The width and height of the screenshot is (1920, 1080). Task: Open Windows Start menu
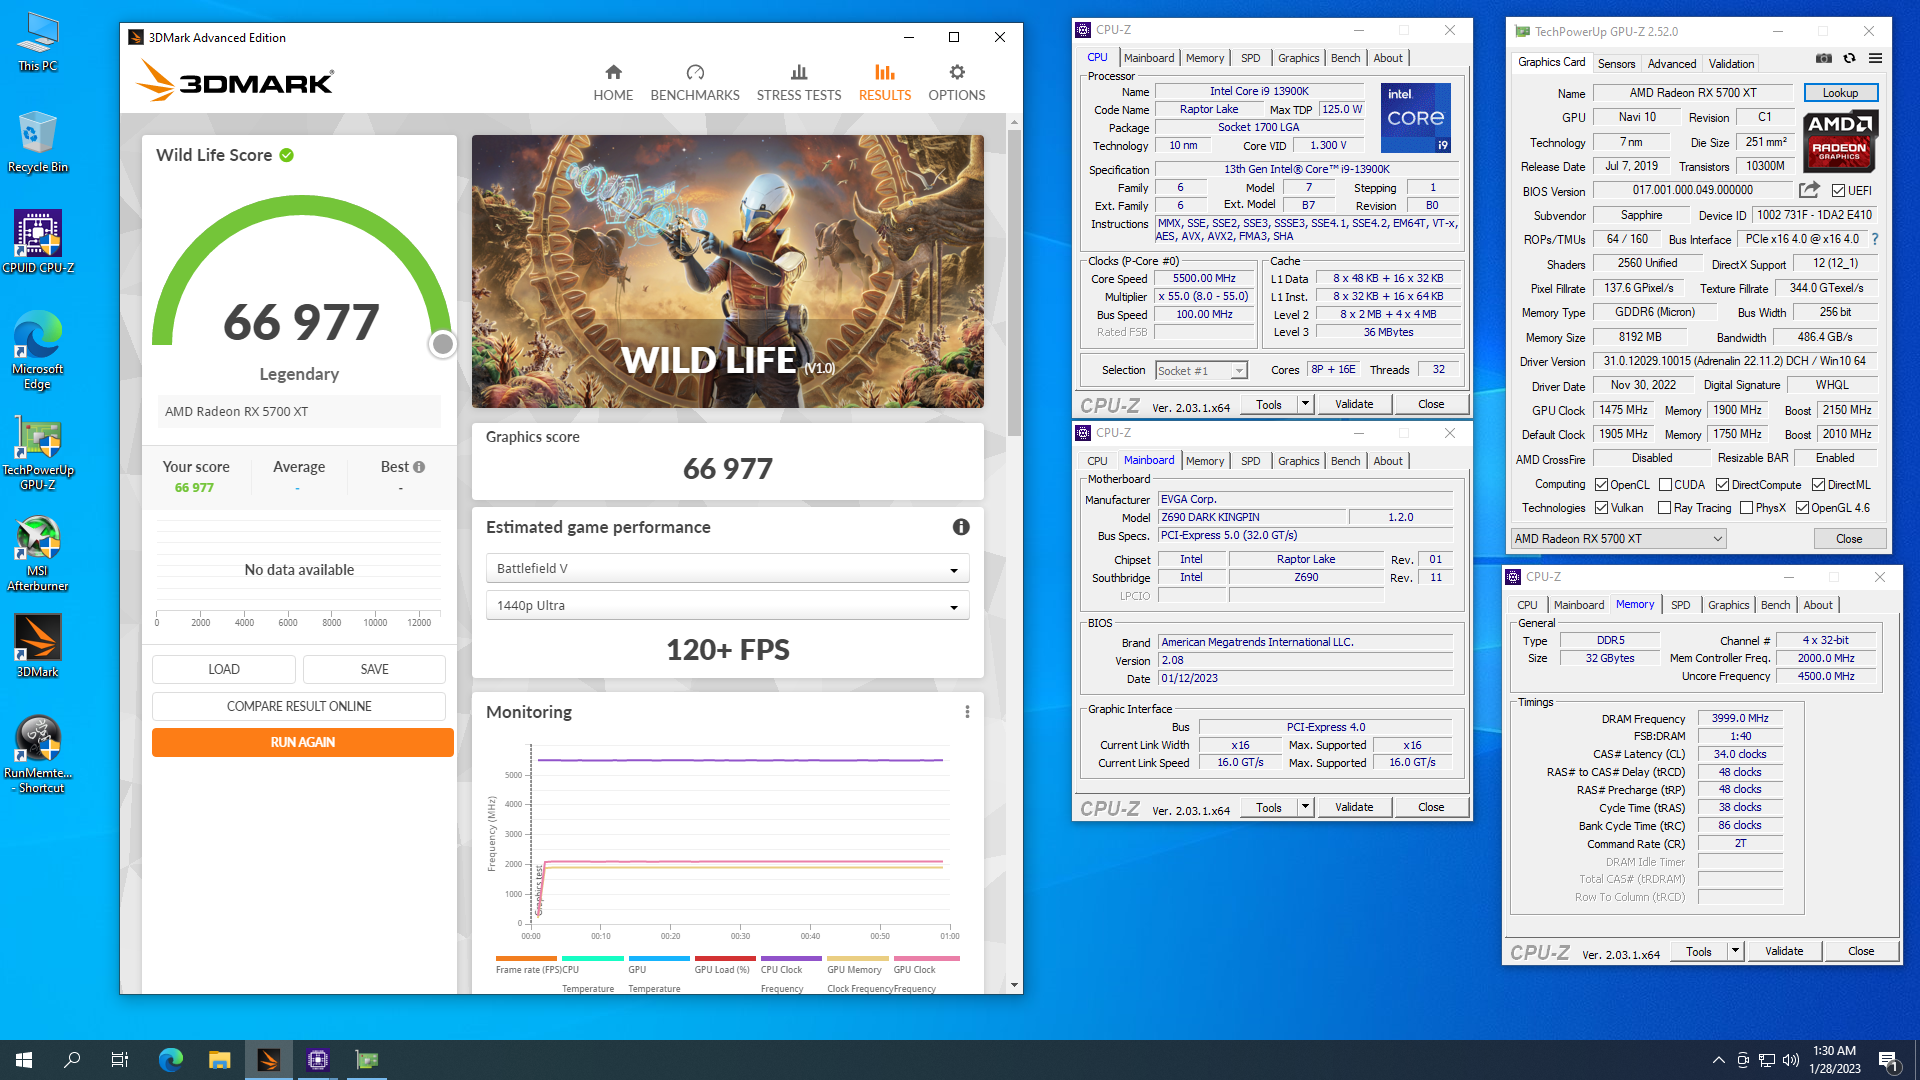[x=24, y=1060]
